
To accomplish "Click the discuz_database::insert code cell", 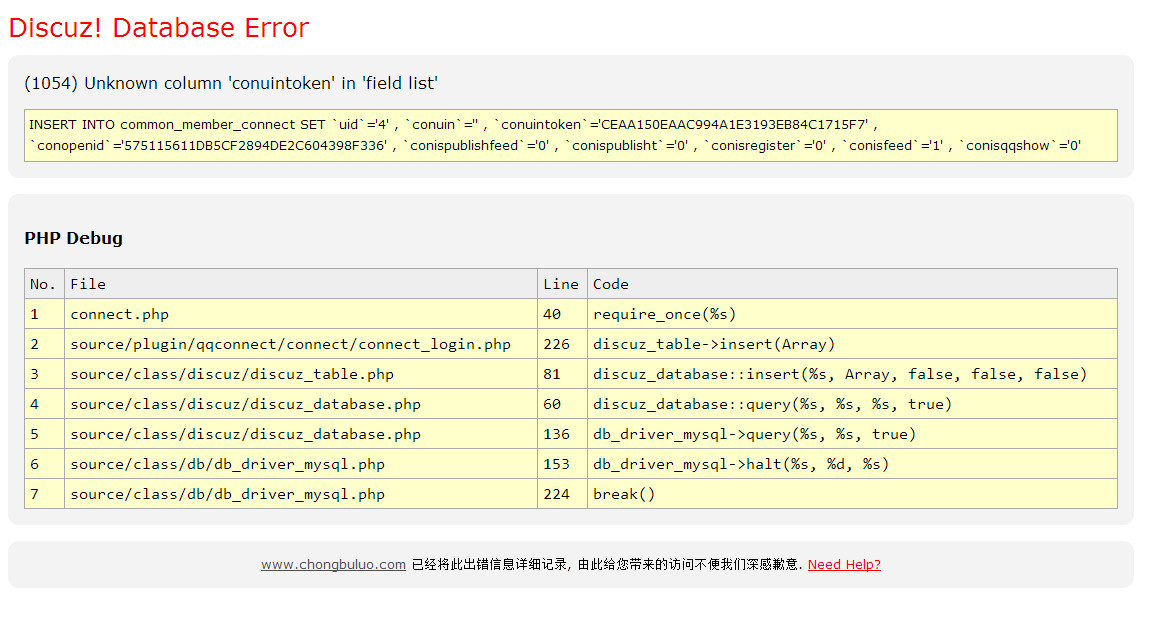I will pyautogui.click(x=852, y=374).
